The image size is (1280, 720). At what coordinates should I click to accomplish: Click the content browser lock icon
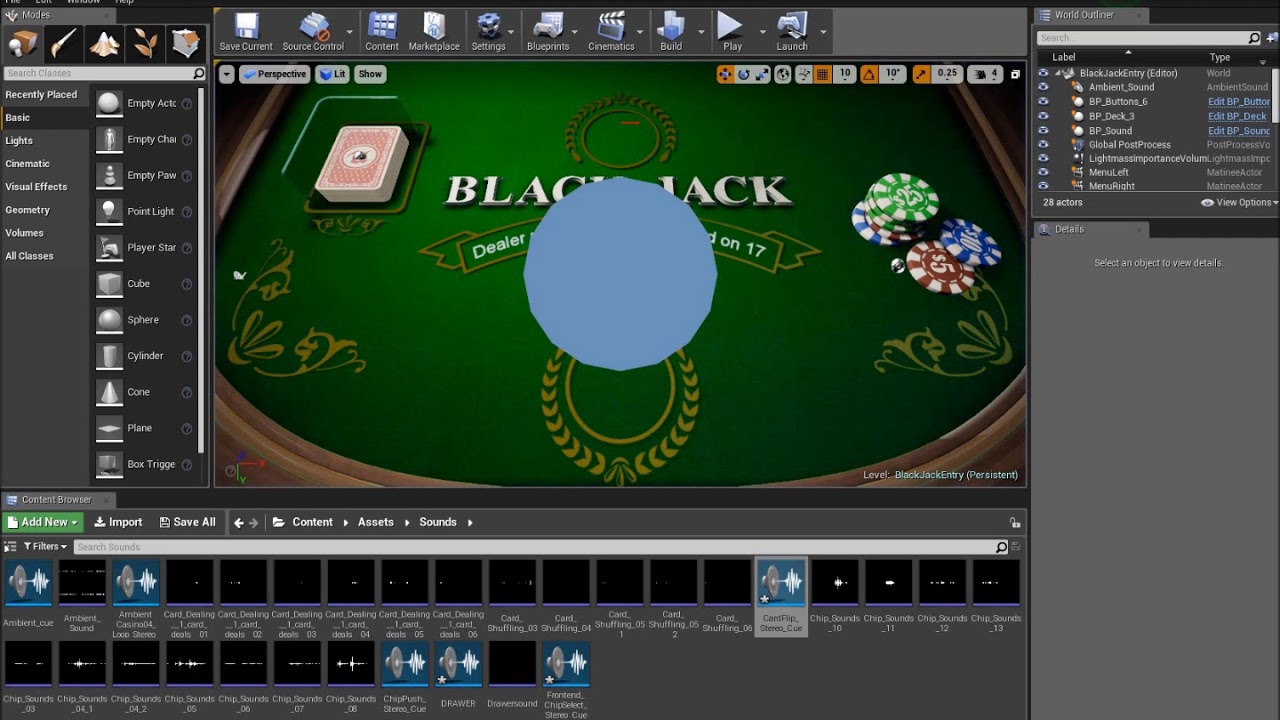click(x=1015, y=522)
